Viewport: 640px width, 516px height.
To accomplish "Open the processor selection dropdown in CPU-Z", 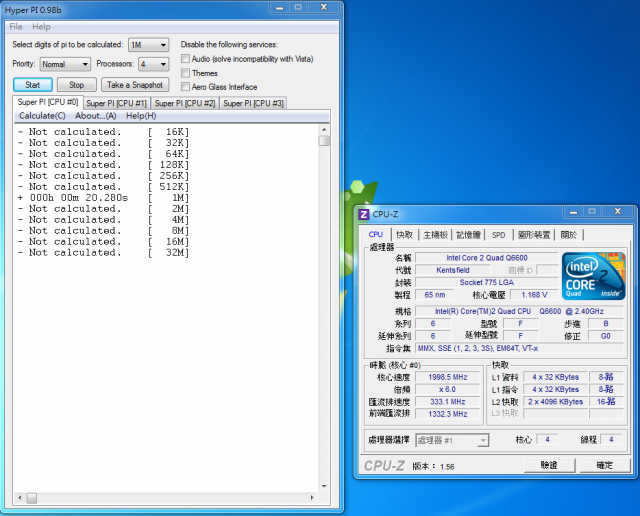I will tap(452, 440).
